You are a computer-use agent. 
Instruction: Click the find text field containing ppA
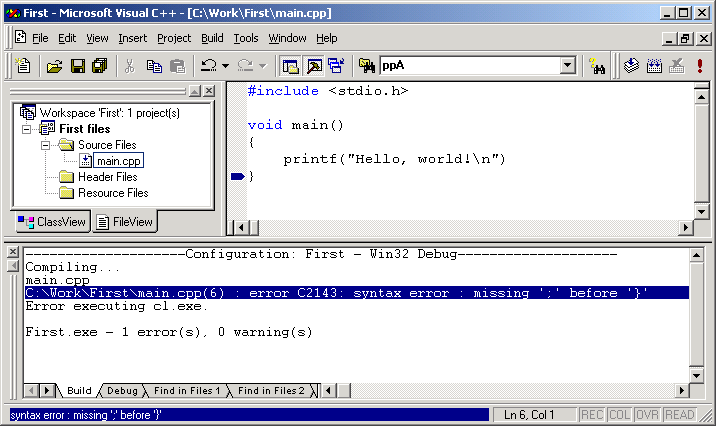pos(470,66)
